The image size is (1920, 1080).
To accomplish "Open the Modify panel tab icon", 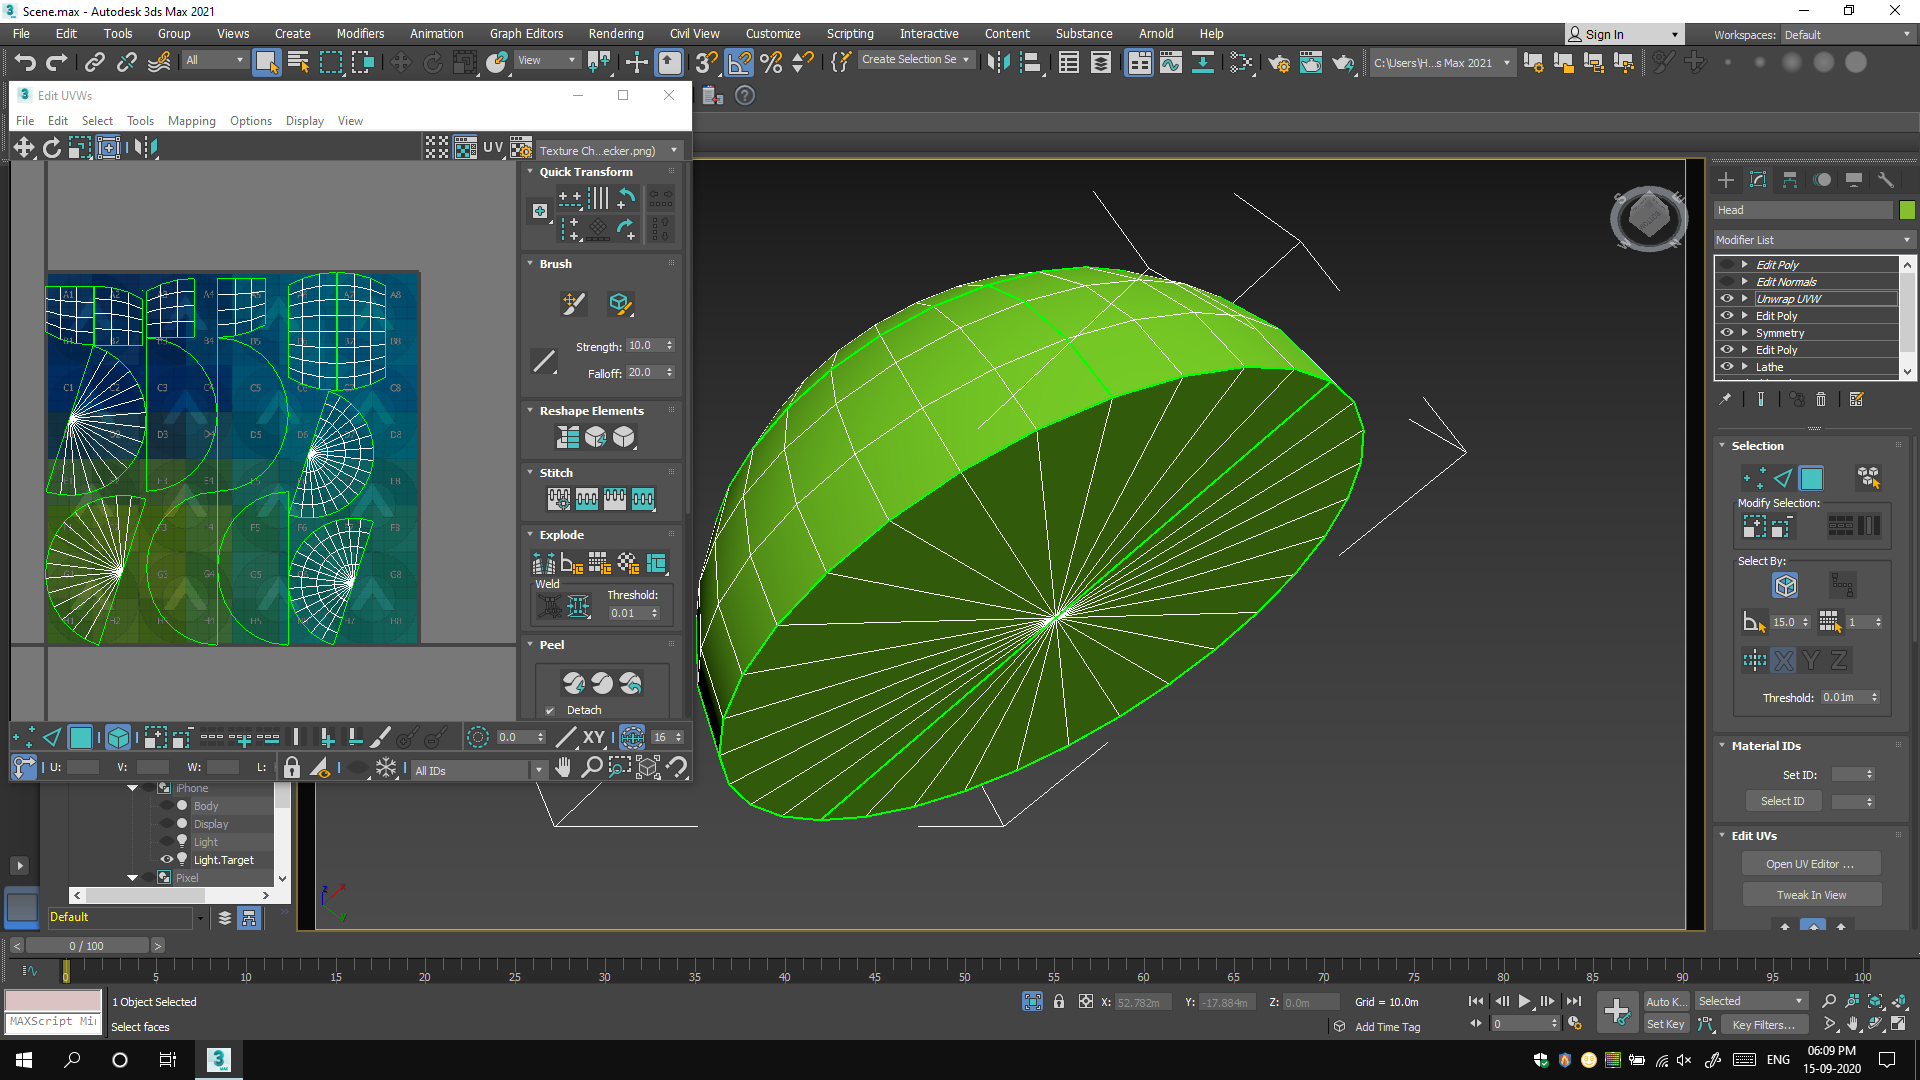I will coord(1758,180).
